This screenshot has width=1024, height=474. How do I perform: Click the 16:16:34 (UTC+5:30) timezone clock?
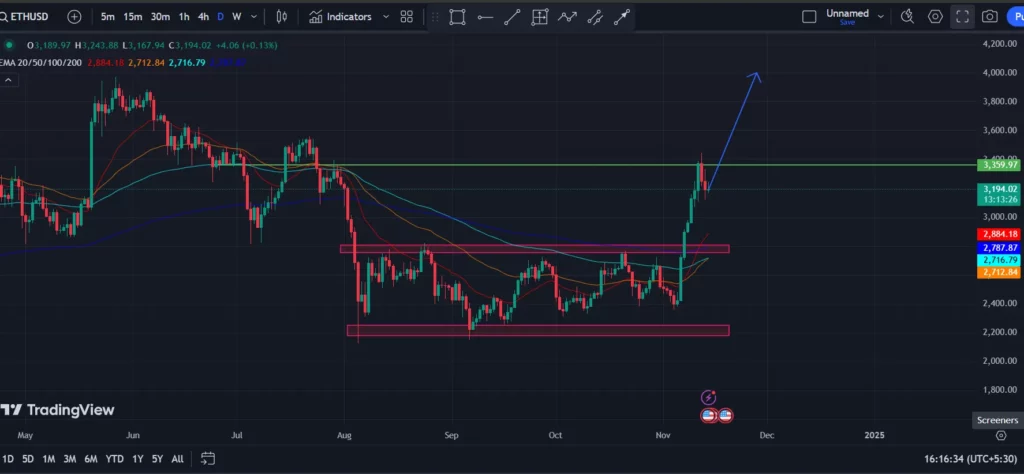click(968, 460)
